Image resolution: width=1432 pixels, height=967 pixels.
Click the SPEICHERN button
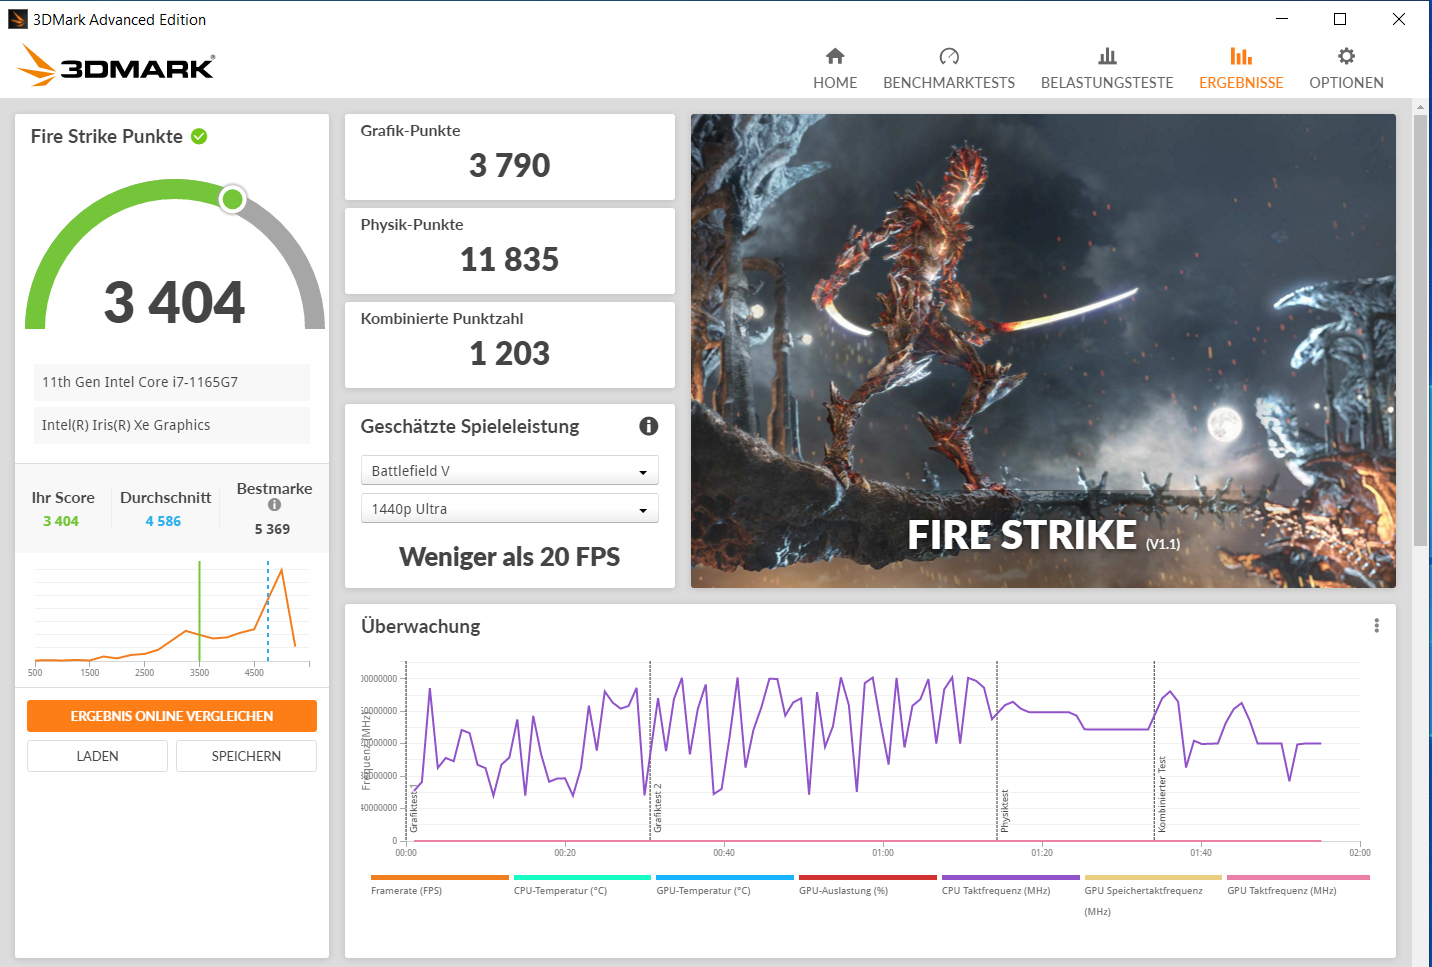tap(246, 756)
